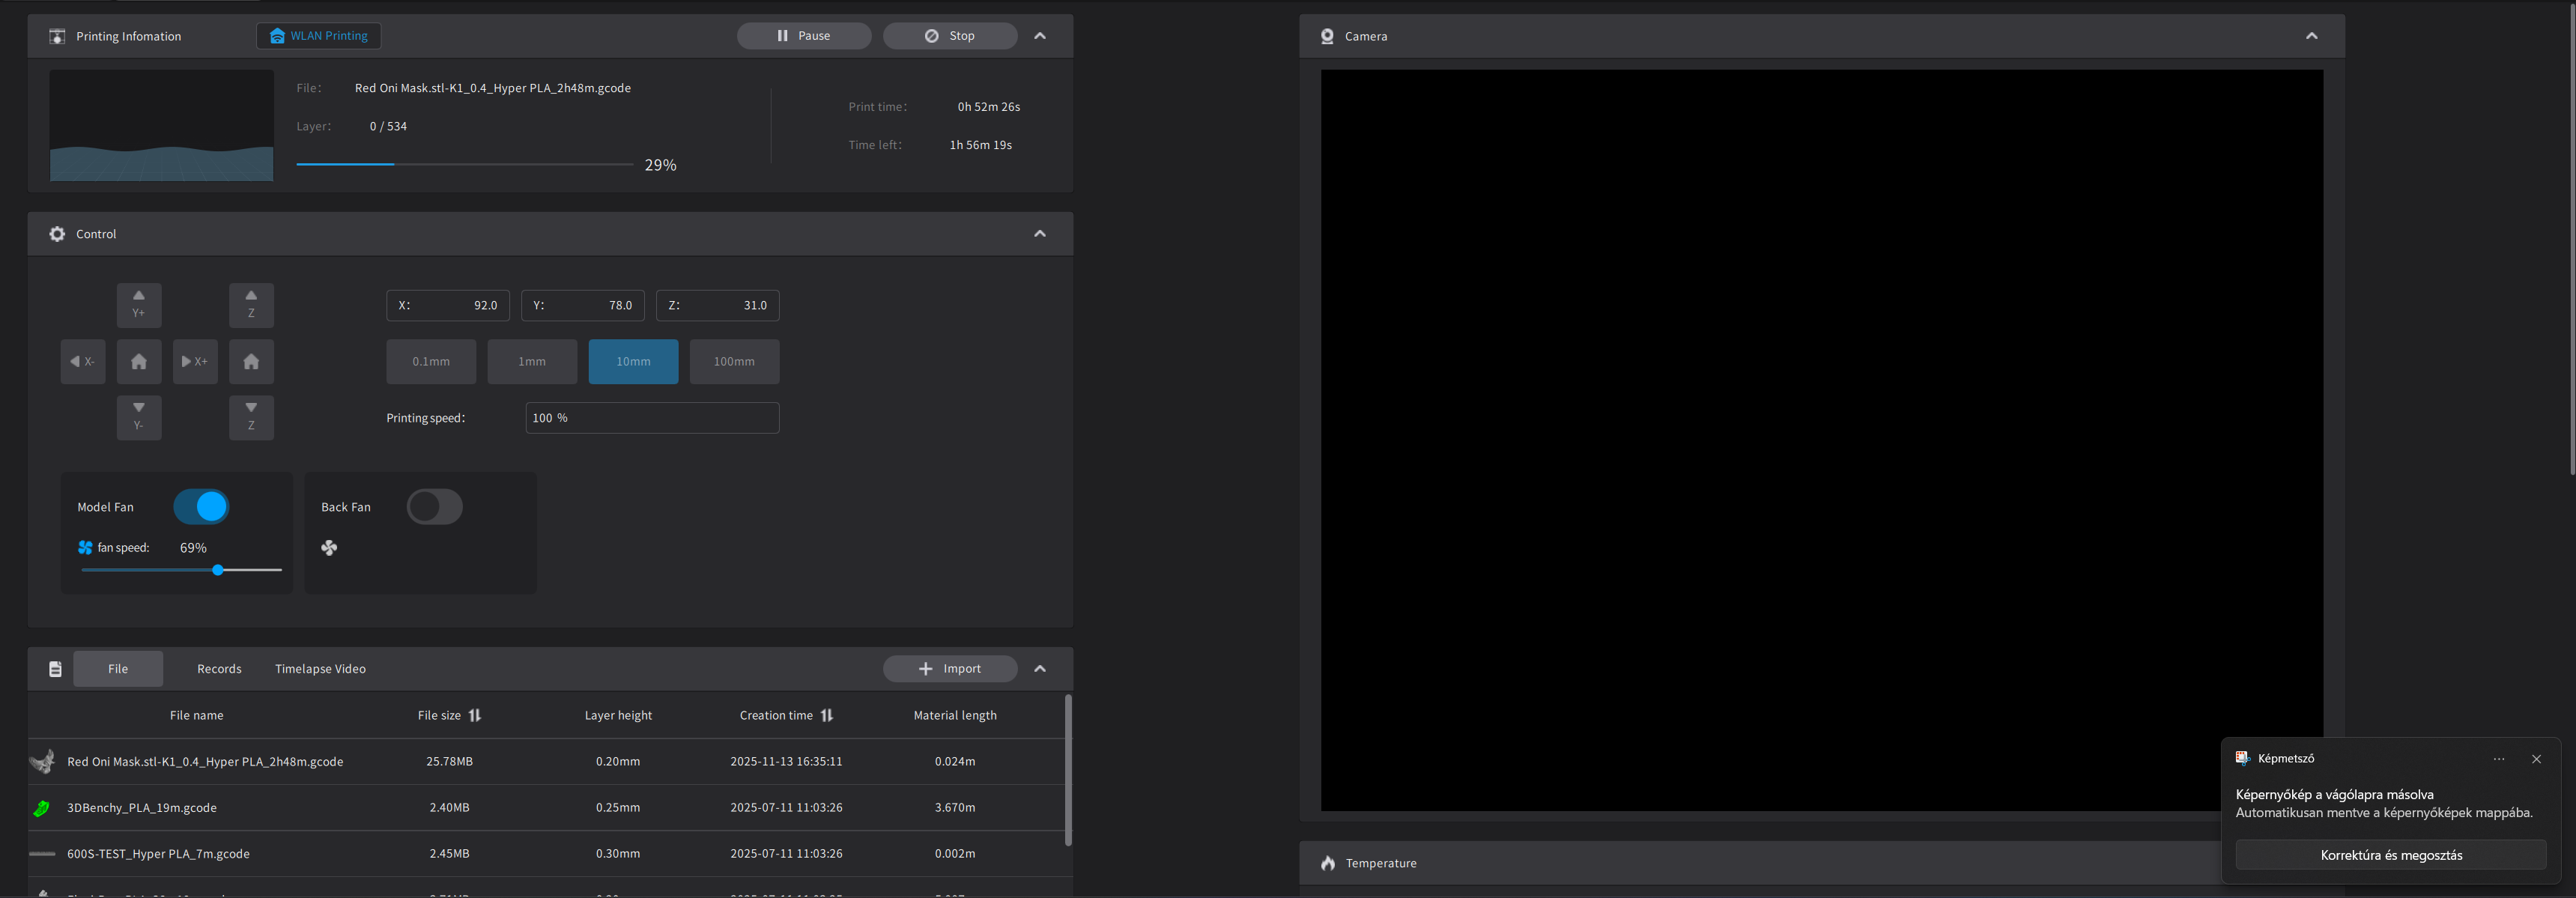
Task: Adjust the model fan speed slider
Action: (218, 570)
